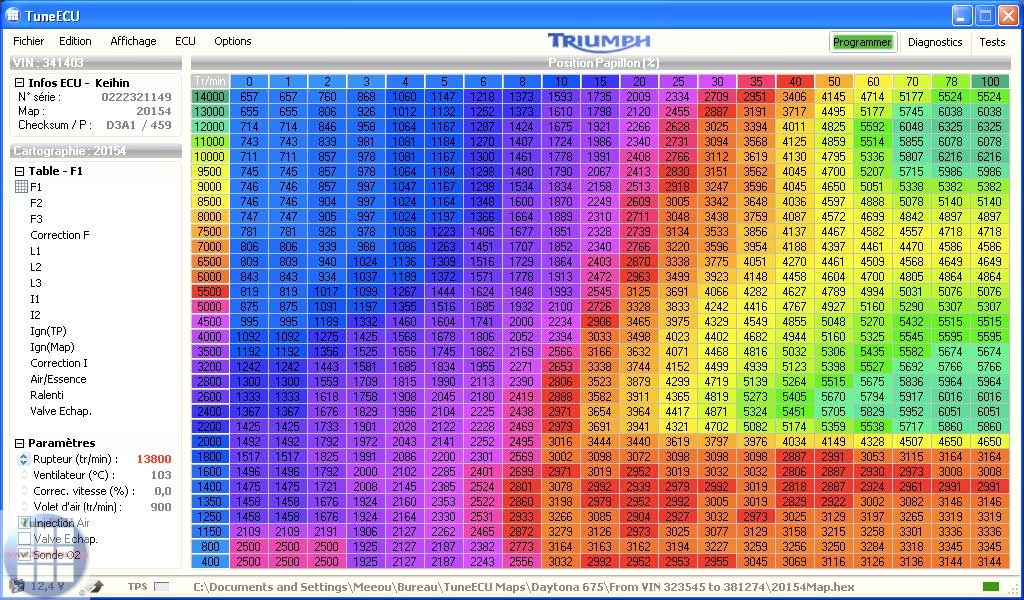This screenshot has height=600, width=1024.
Task: Click the checksum value D3A1 / 459
Action: click(x=138, y=125)
